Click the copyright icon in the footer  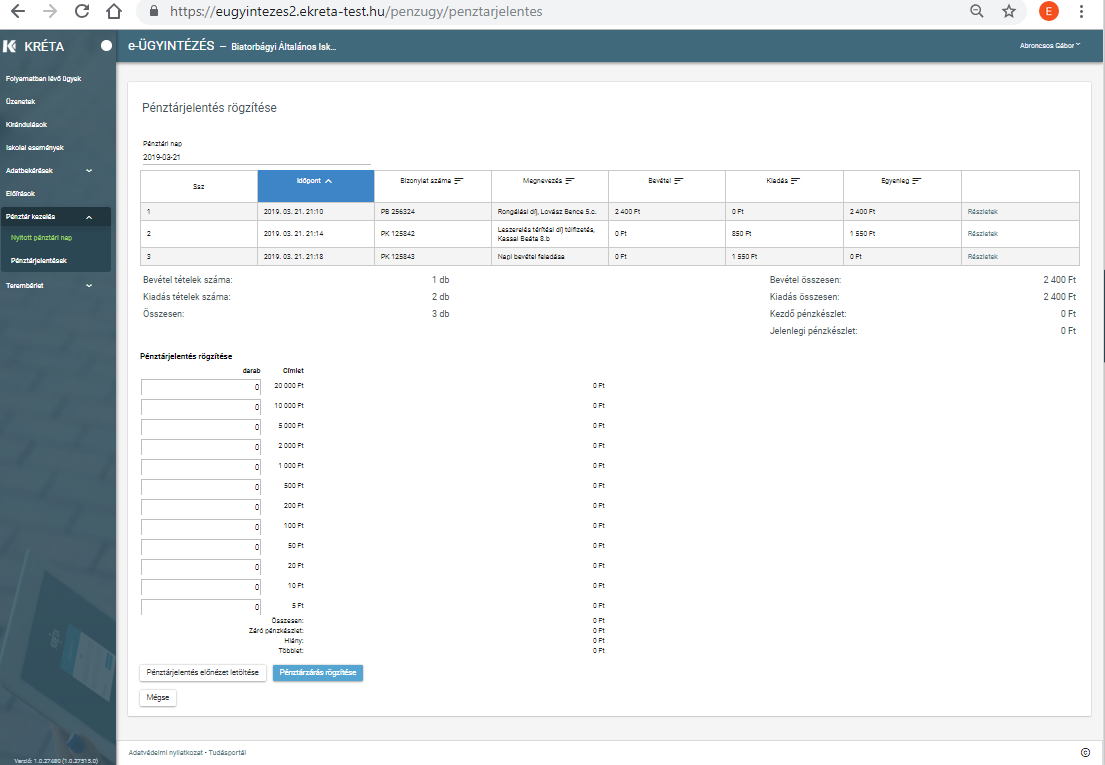[x=1085, y=753]
